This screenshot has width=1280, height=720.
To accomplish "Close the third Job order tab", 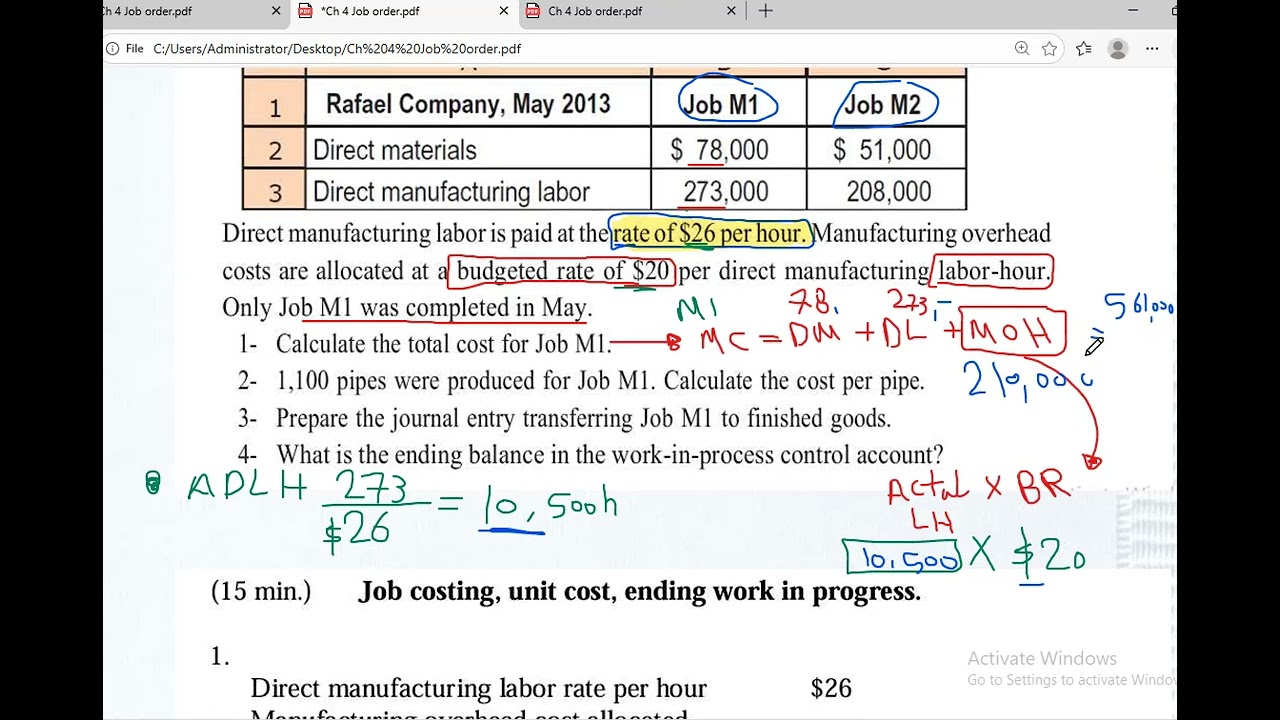I will tap(731, 11).
